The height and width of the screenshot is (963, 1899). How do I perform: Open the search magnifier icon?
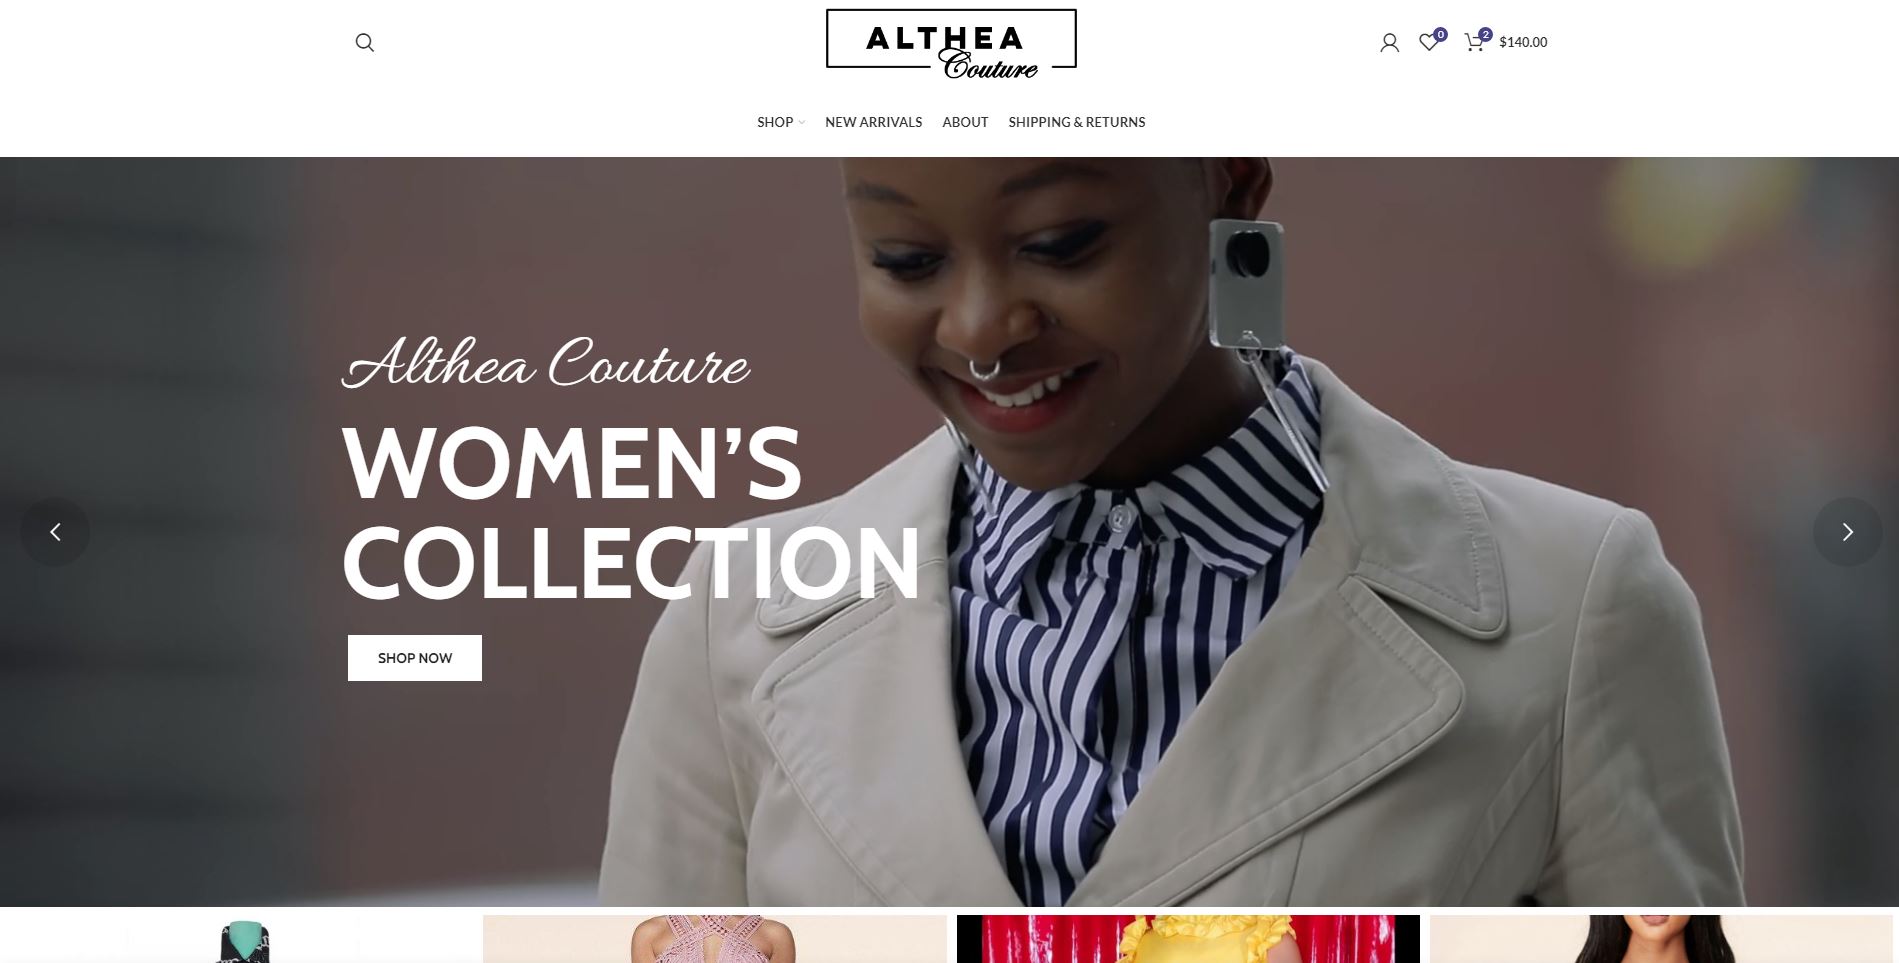click(x=365, y=42)
